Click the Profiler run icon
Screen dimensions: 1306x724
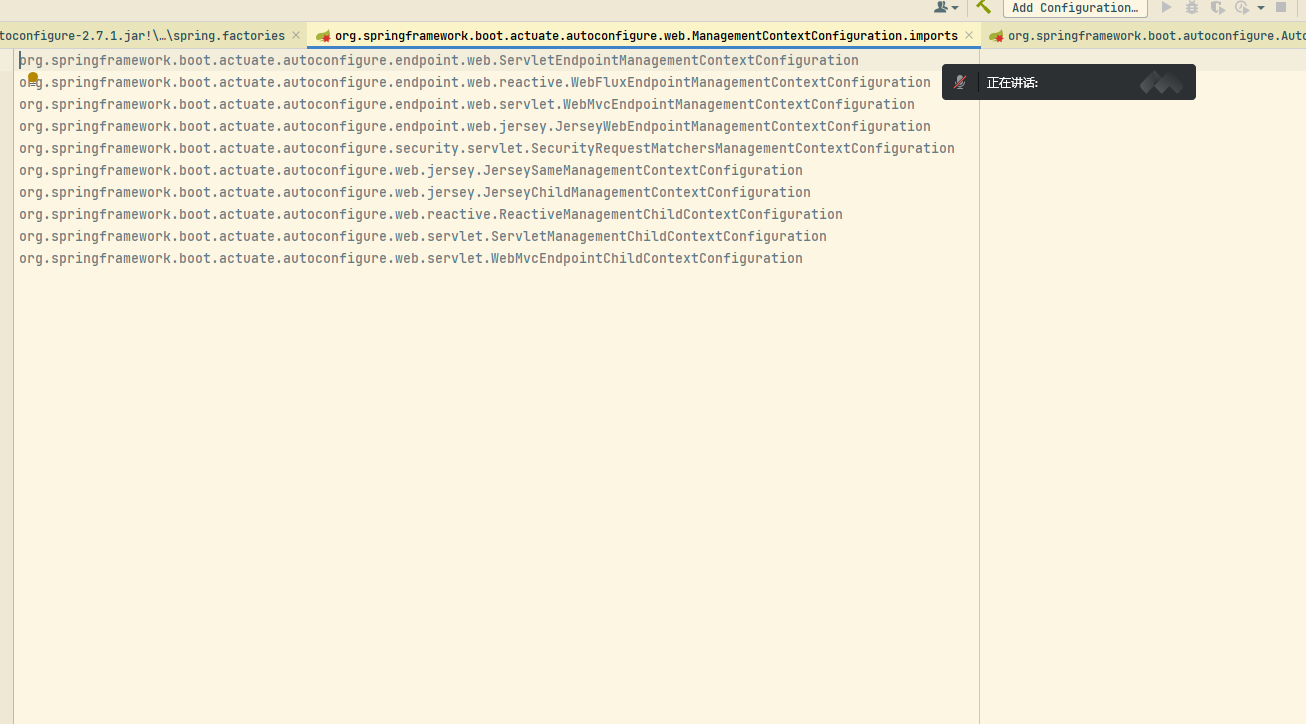click(1242, 7)
